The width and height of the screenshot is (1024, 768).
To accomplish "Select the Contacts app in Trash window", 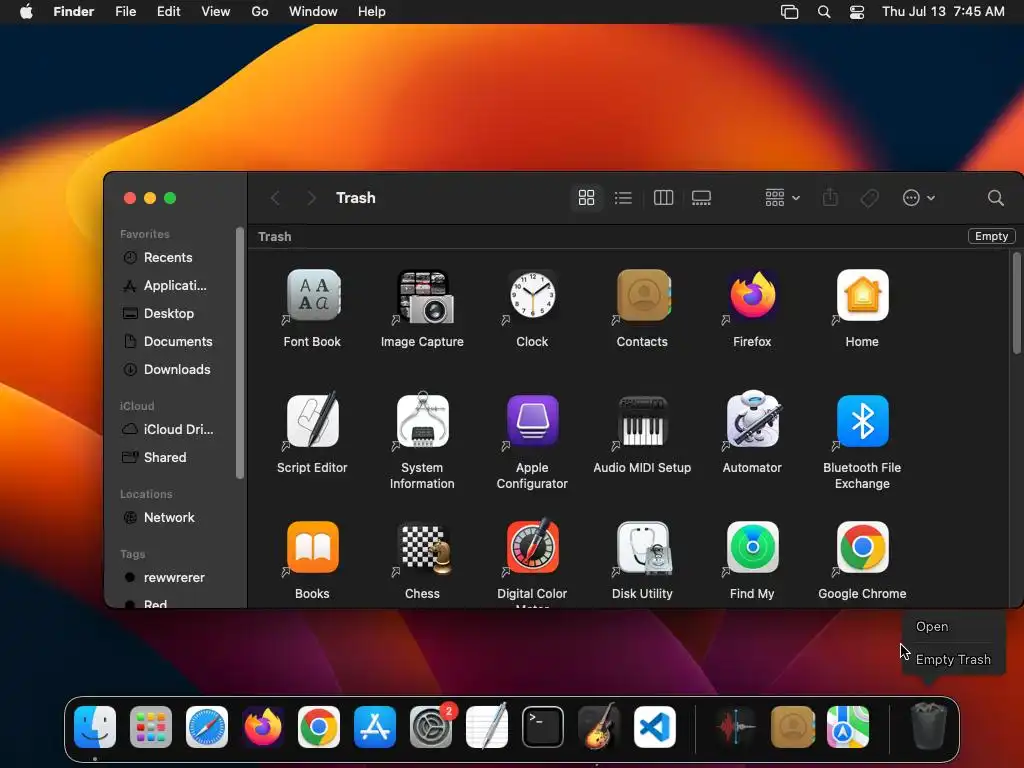I will [643, 295].
